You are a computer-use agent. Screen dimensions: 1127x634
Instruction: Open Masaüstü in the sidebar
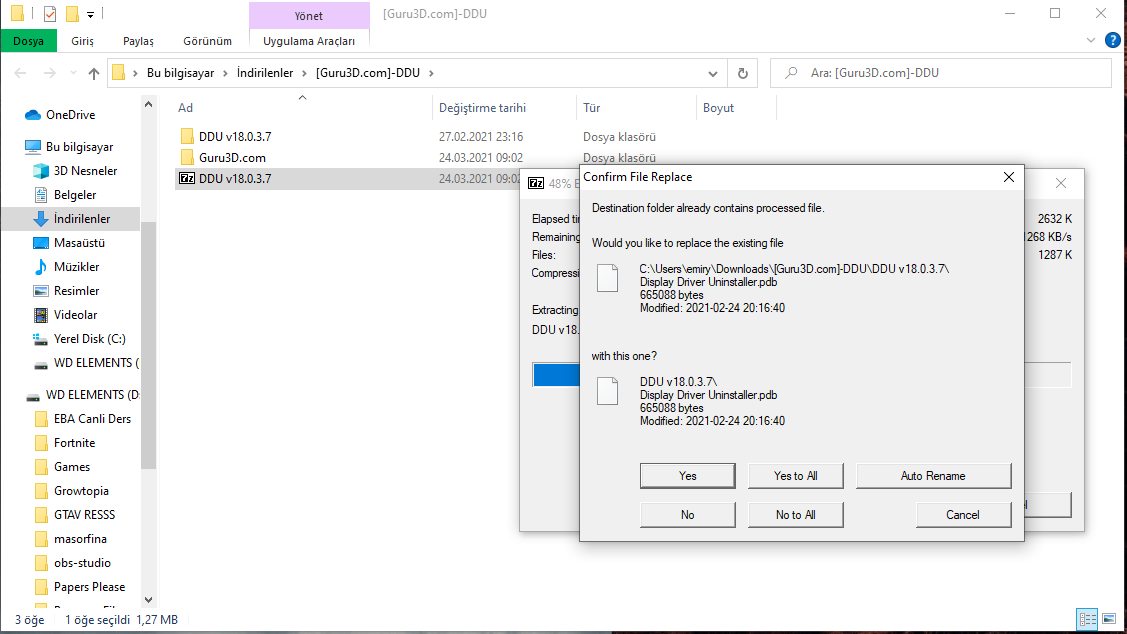pos(79,243)
